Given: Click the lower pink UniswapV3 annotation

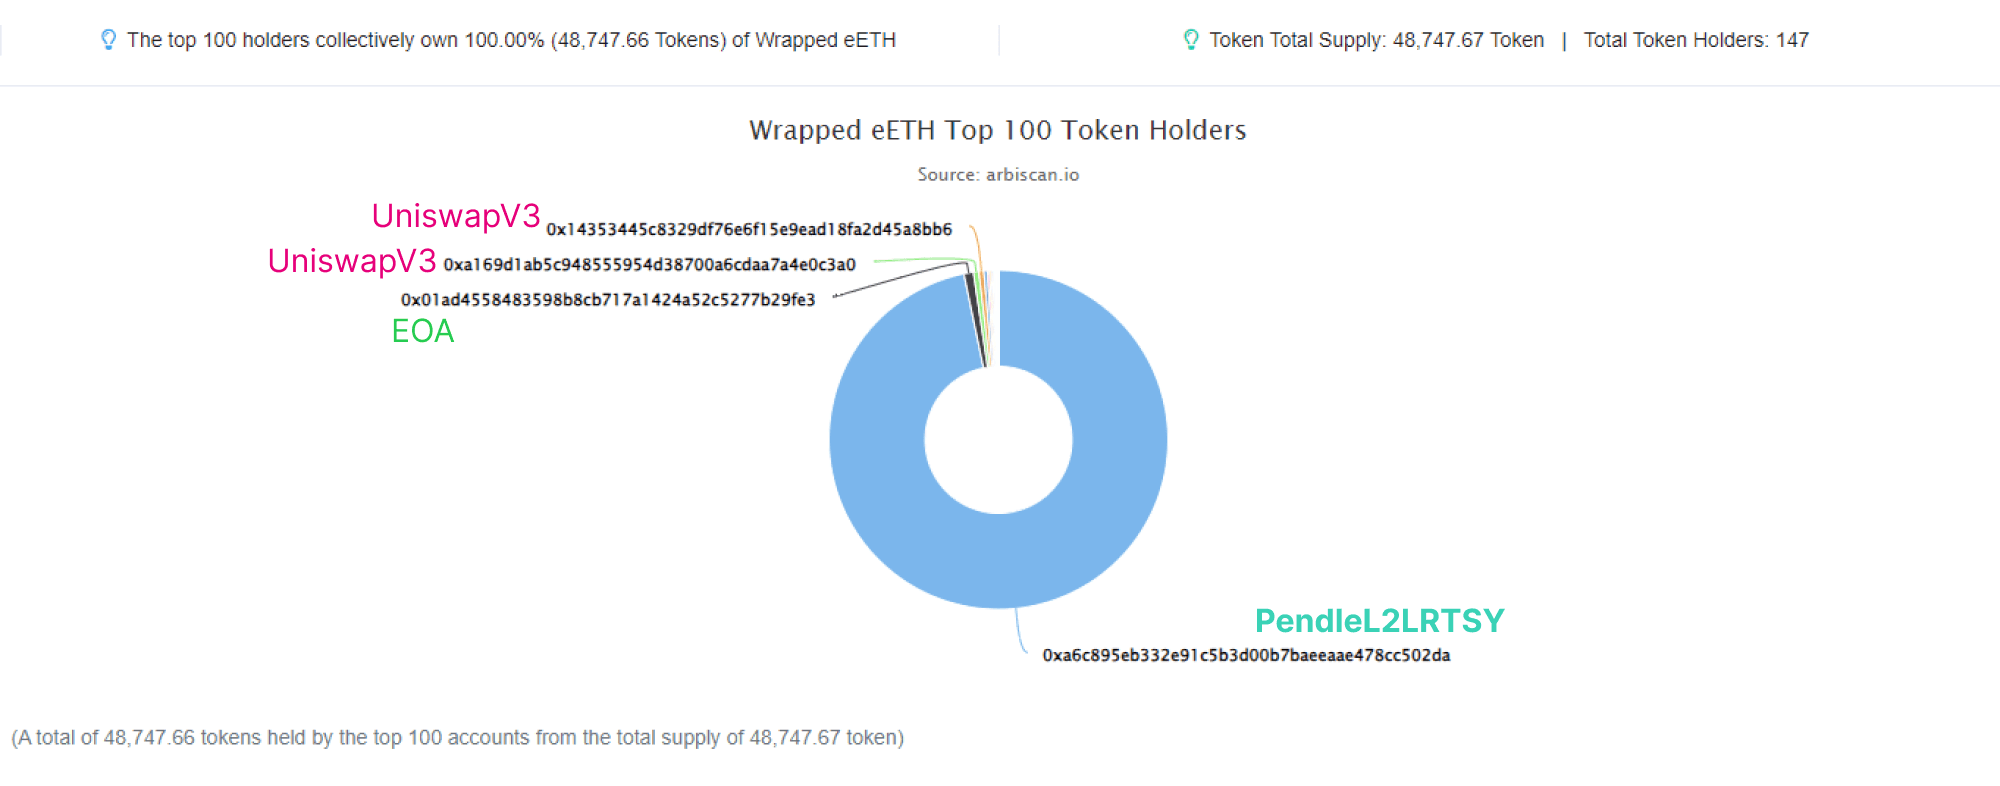Looking at the screenshot, I should tap(352, 261).
